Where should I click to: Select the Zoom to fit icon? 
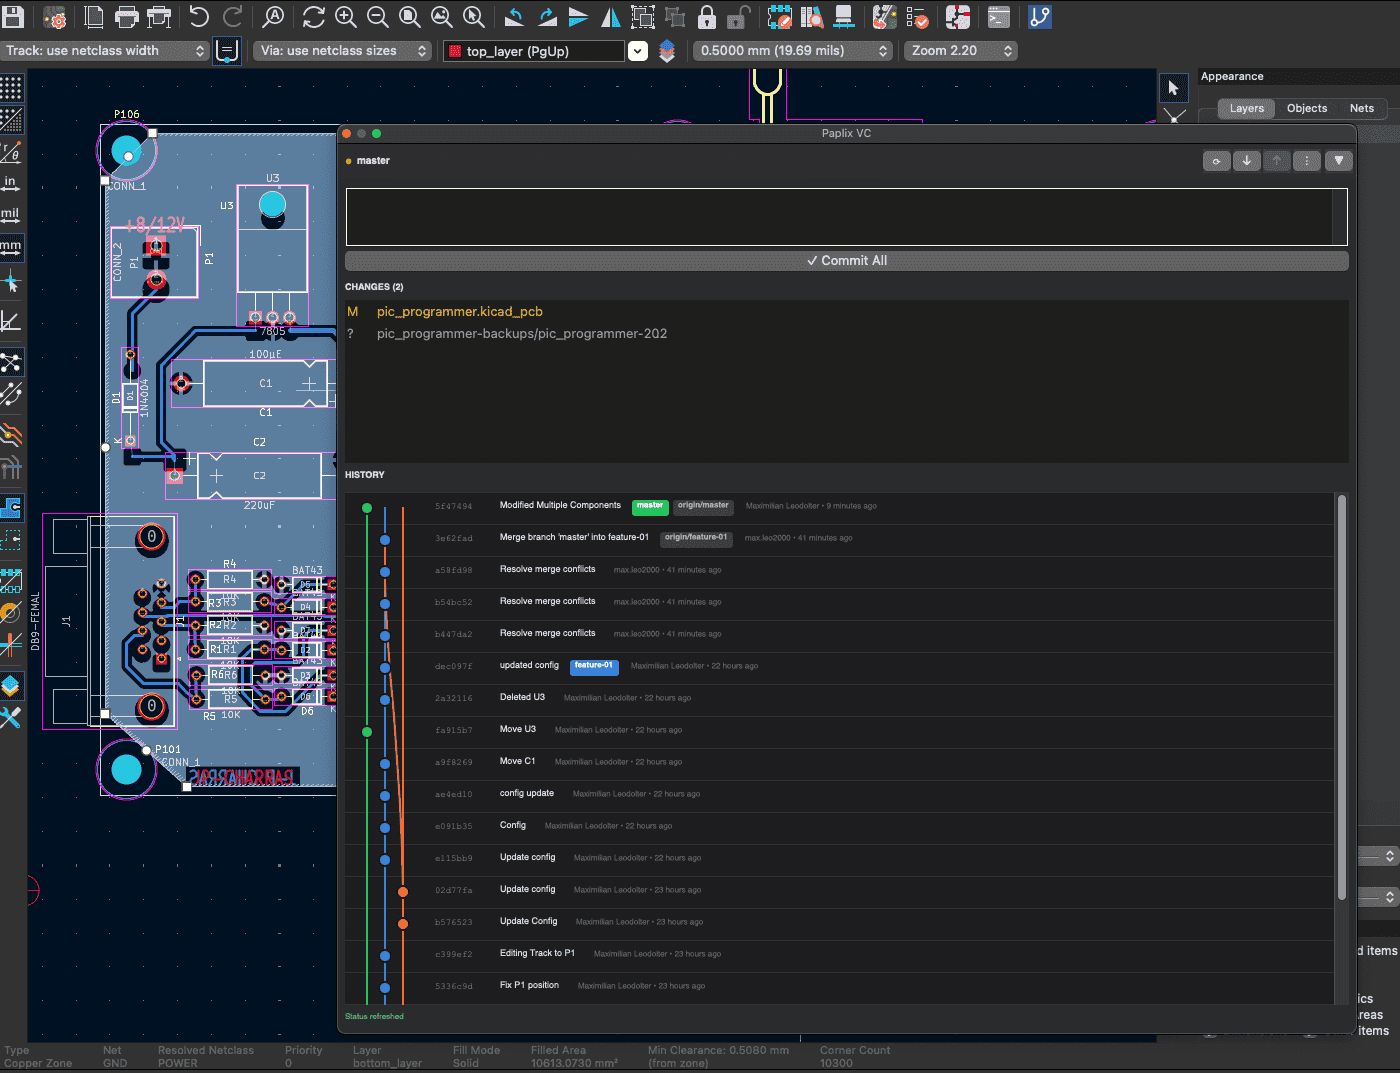pos(410,17)
